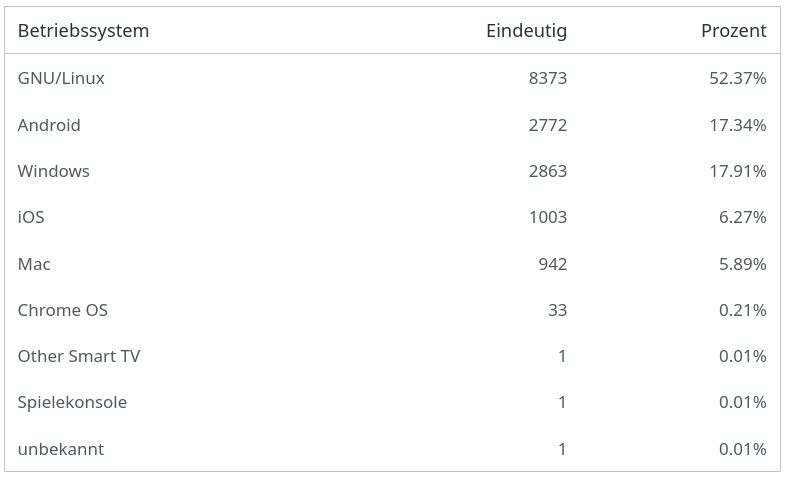785x477 pixels.
Task: Click the 2772 Android count value
Action: [548, 125]
